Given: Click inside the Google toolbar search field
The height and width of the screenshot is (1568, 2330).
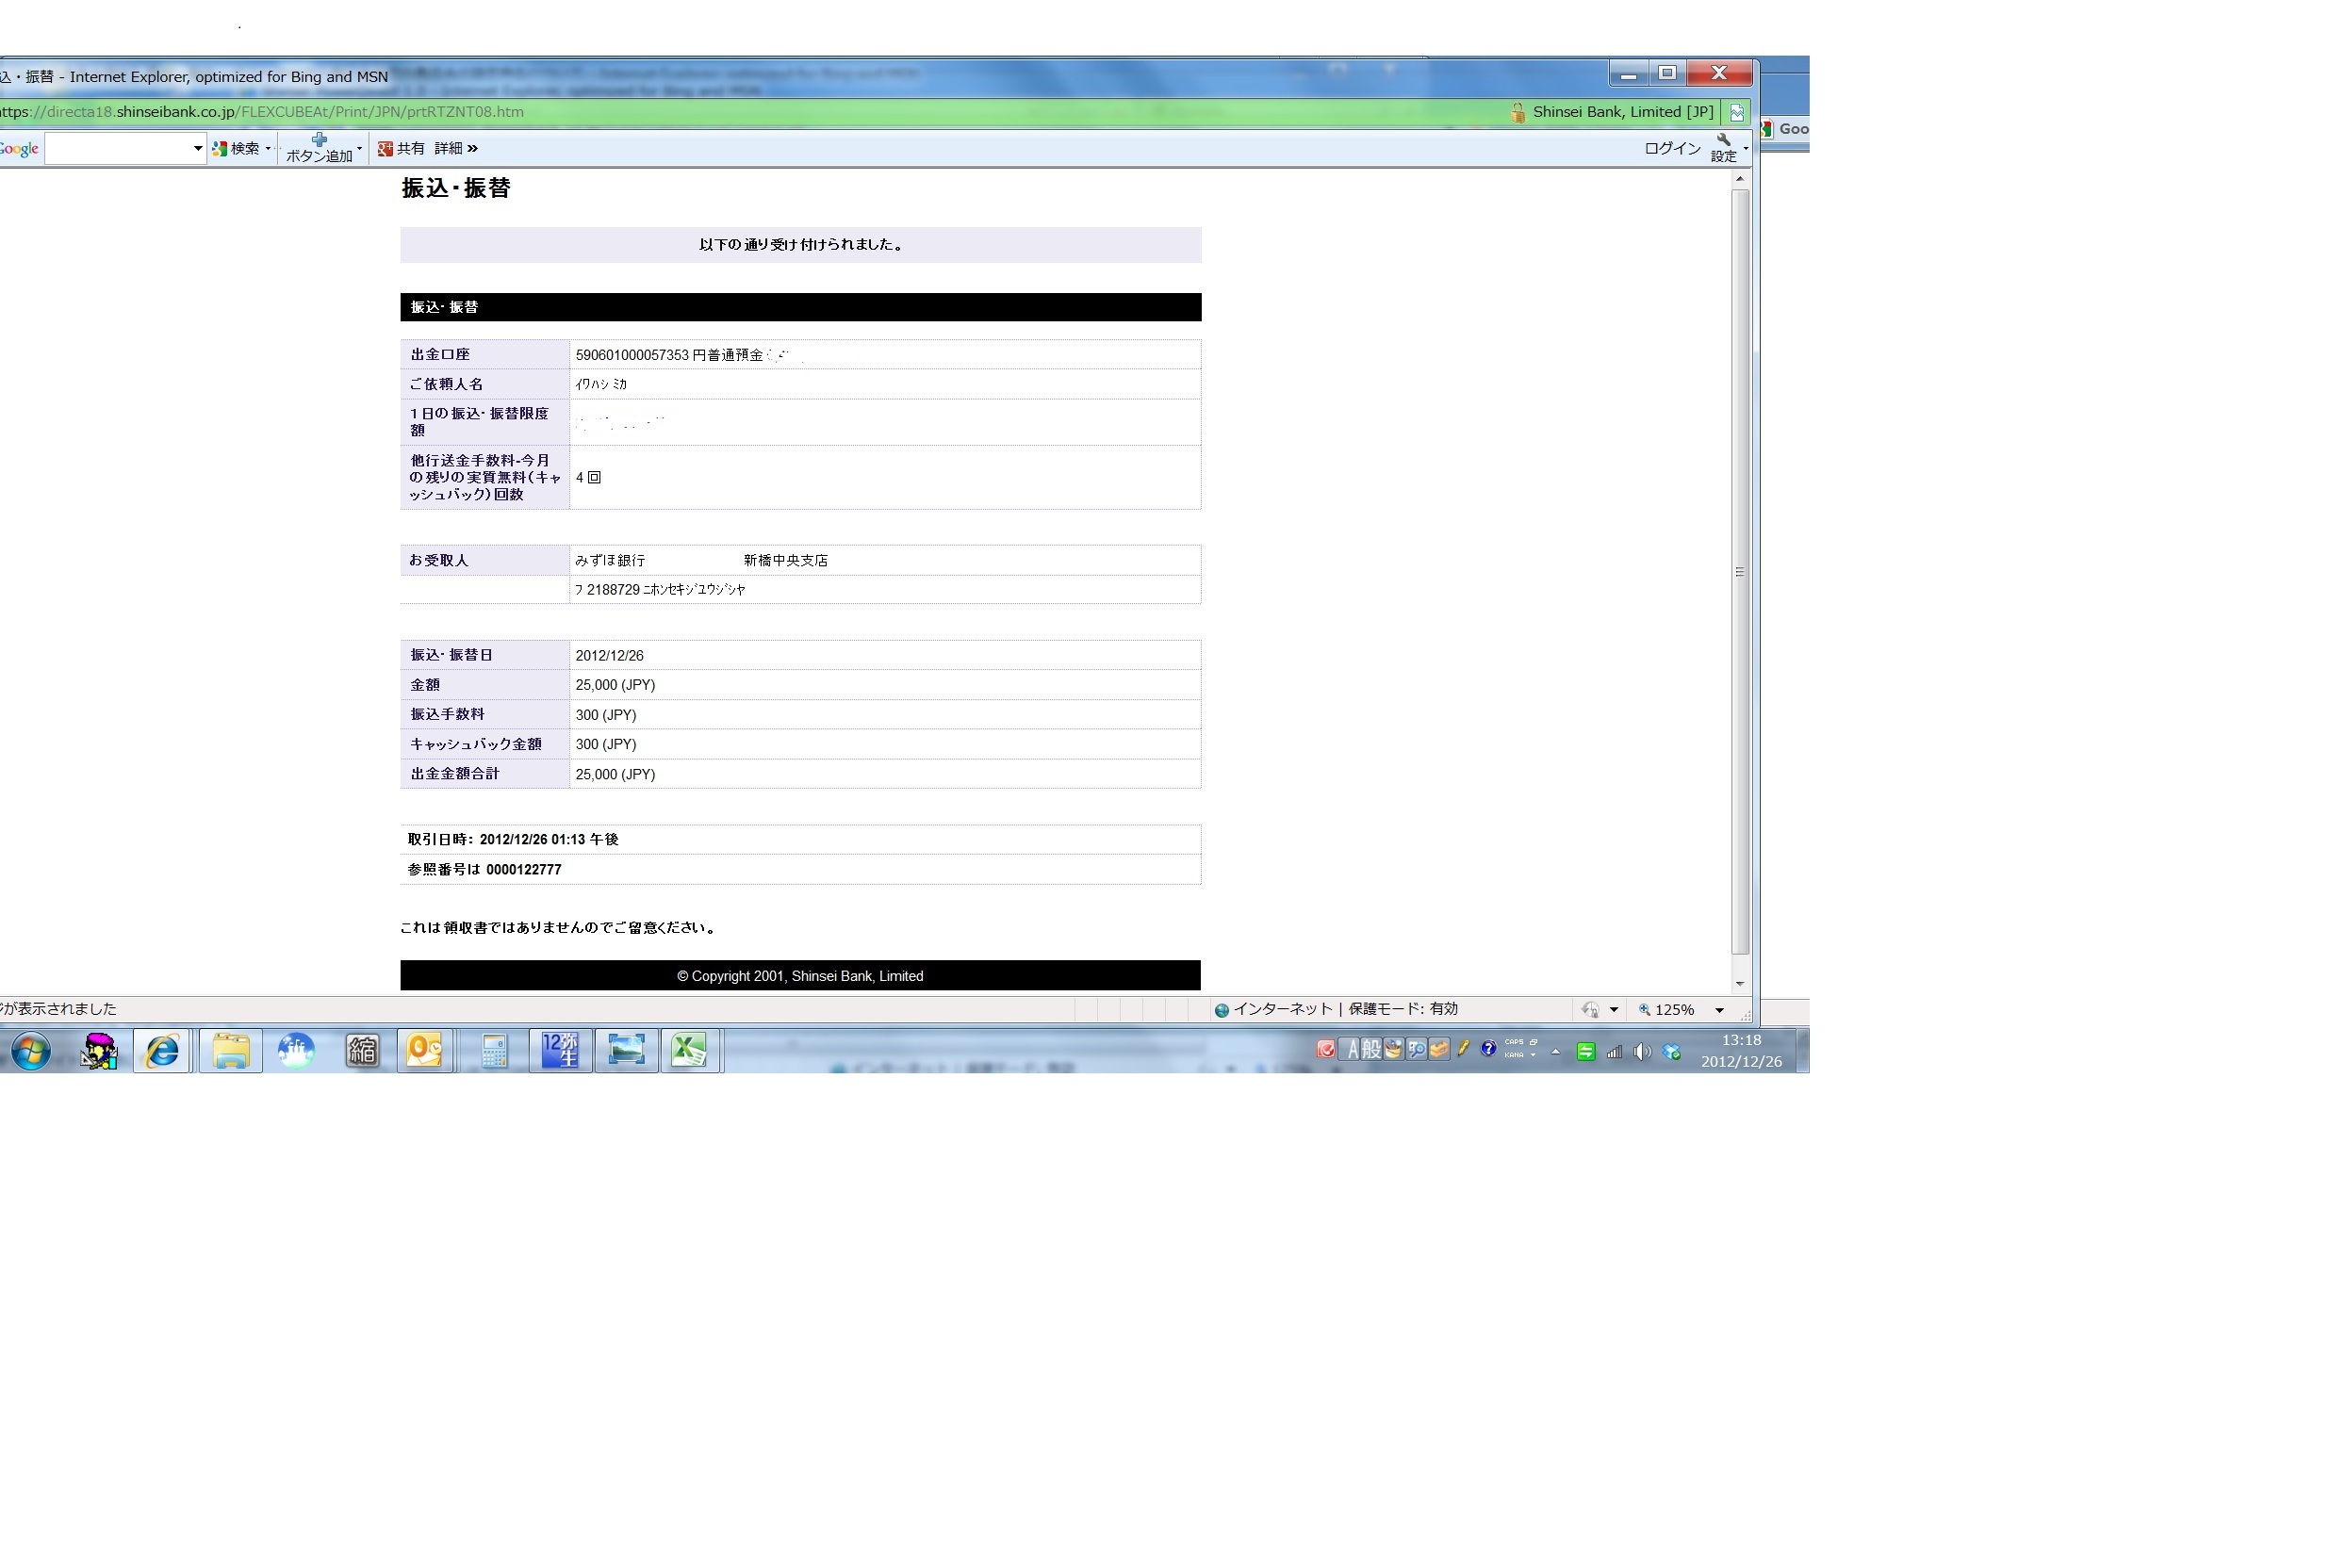Looking at the screenshot, I should [118, 148].
